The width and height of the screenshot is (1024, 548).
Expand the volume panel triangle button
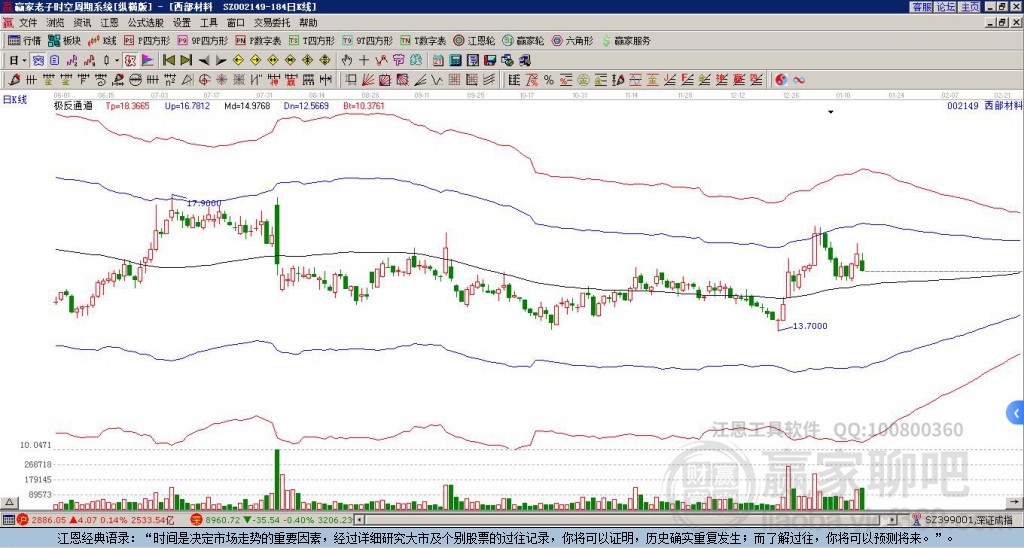9,502
